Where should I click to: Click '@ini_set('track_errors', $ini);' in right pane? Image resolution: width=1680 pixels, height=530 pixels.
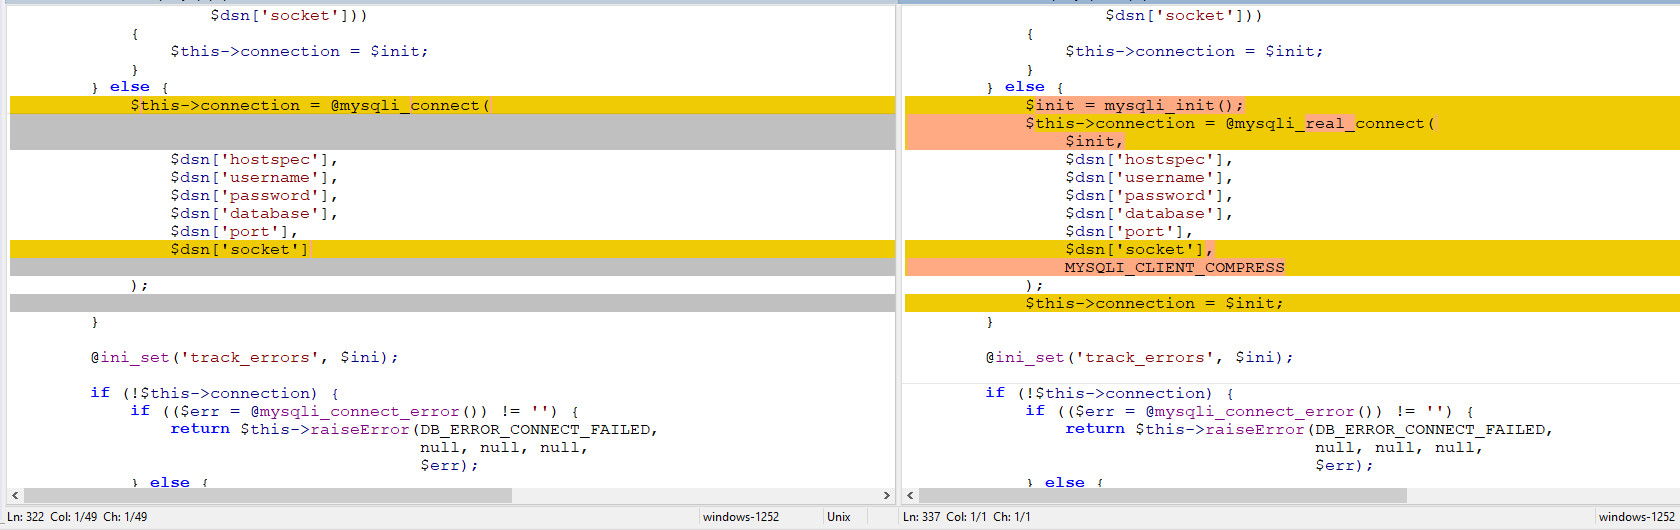point(1140,357)
